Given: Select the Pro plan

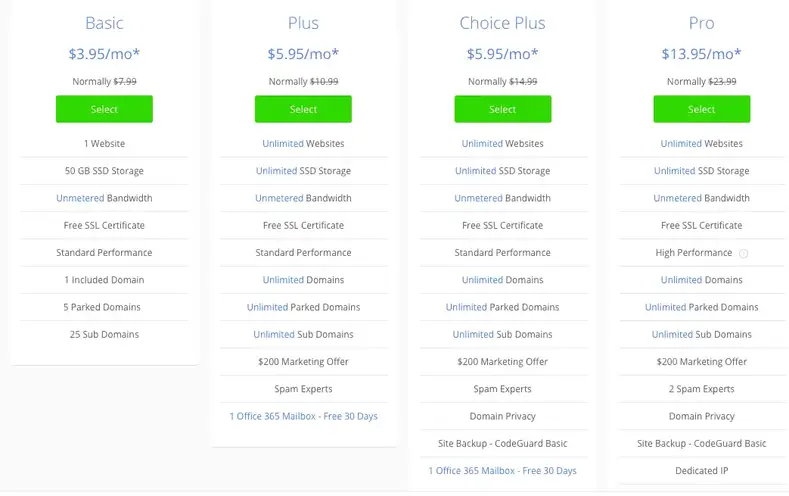Looking at the screenshot, I should coord(701,109).
